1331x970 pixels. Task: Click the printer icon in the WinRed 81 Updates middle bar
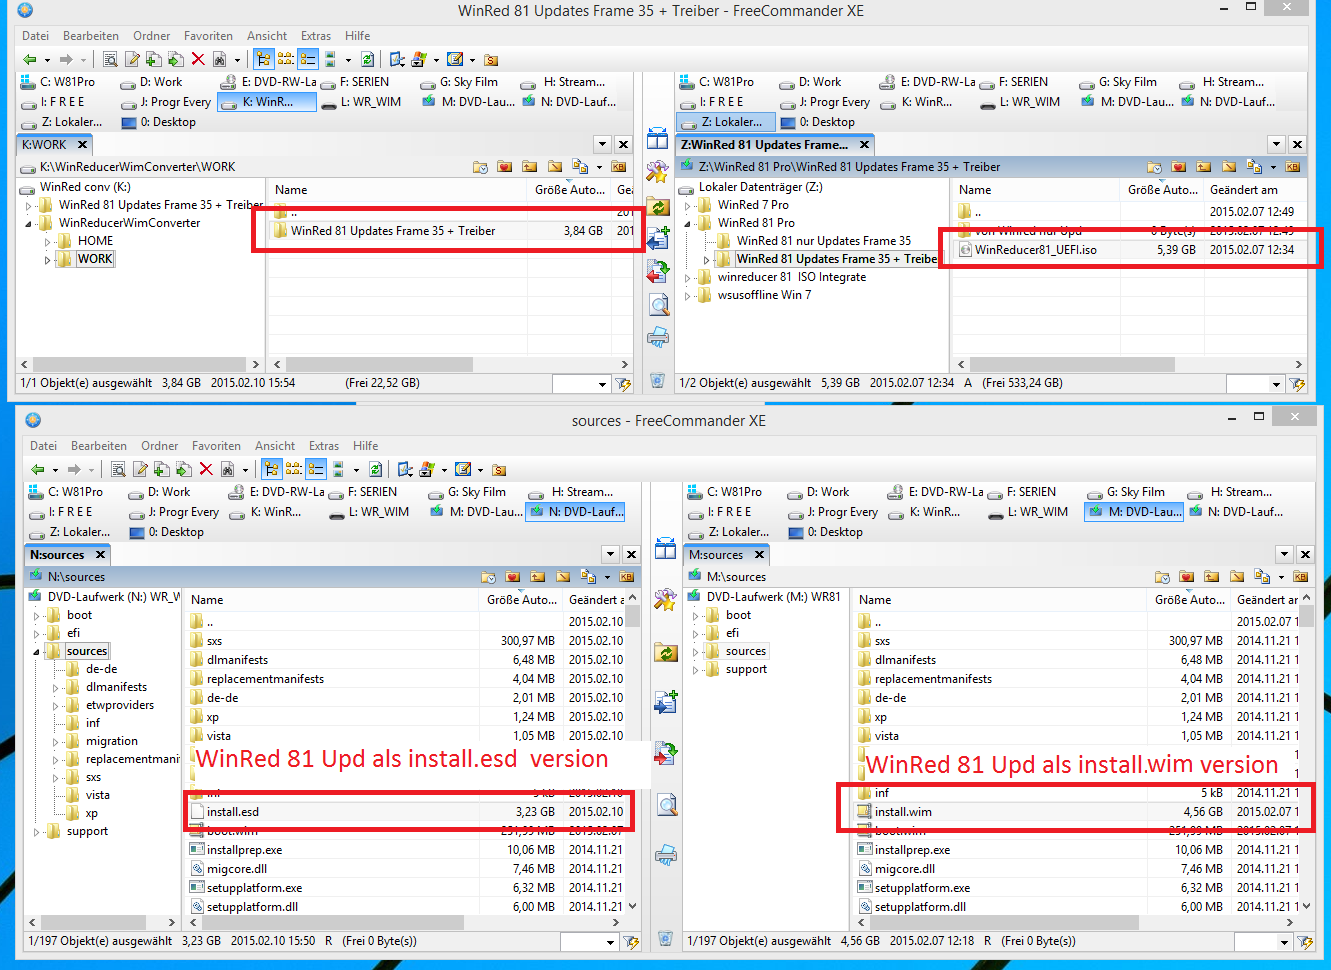click(x=657, y=337)
